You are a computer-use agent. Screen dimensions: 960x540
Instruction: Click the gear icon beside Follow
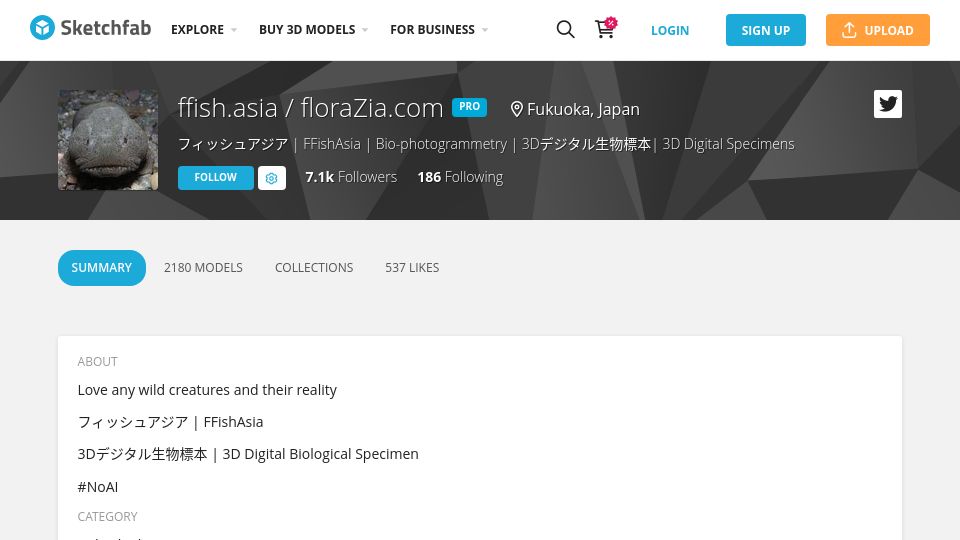272,178
